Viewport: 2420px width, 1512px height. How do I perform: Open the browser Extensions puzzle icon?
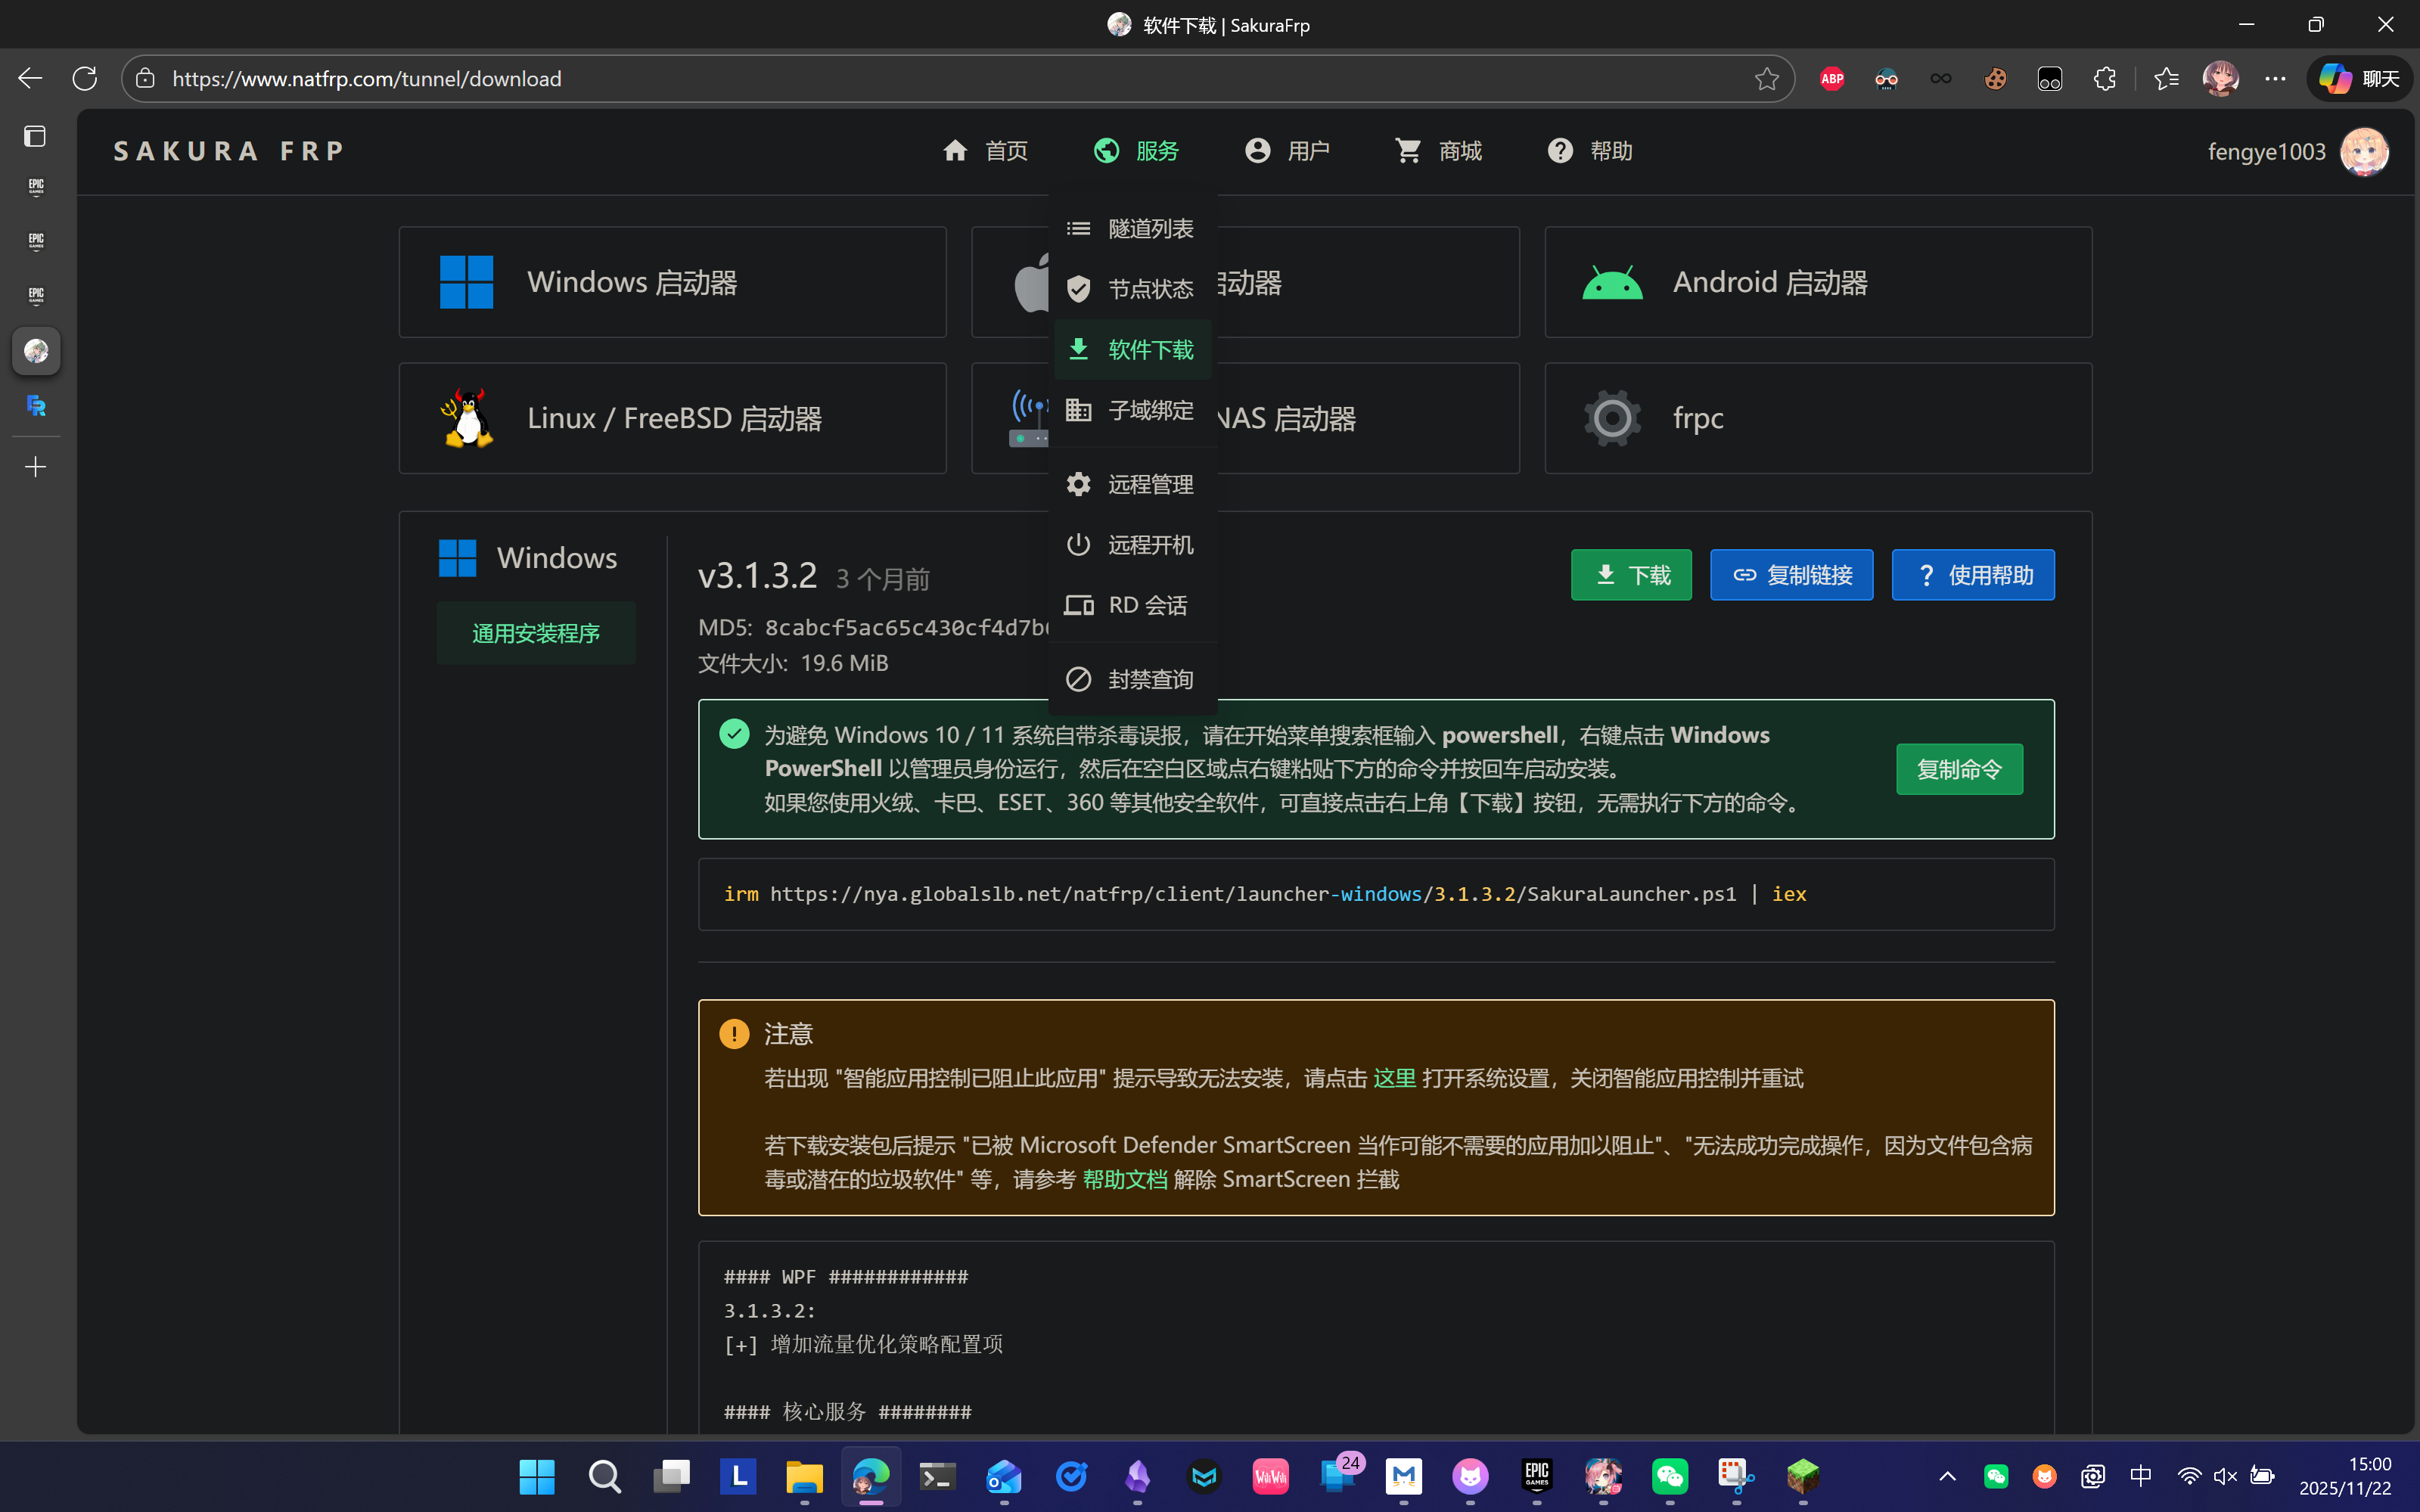click(x=2105, y=79)
